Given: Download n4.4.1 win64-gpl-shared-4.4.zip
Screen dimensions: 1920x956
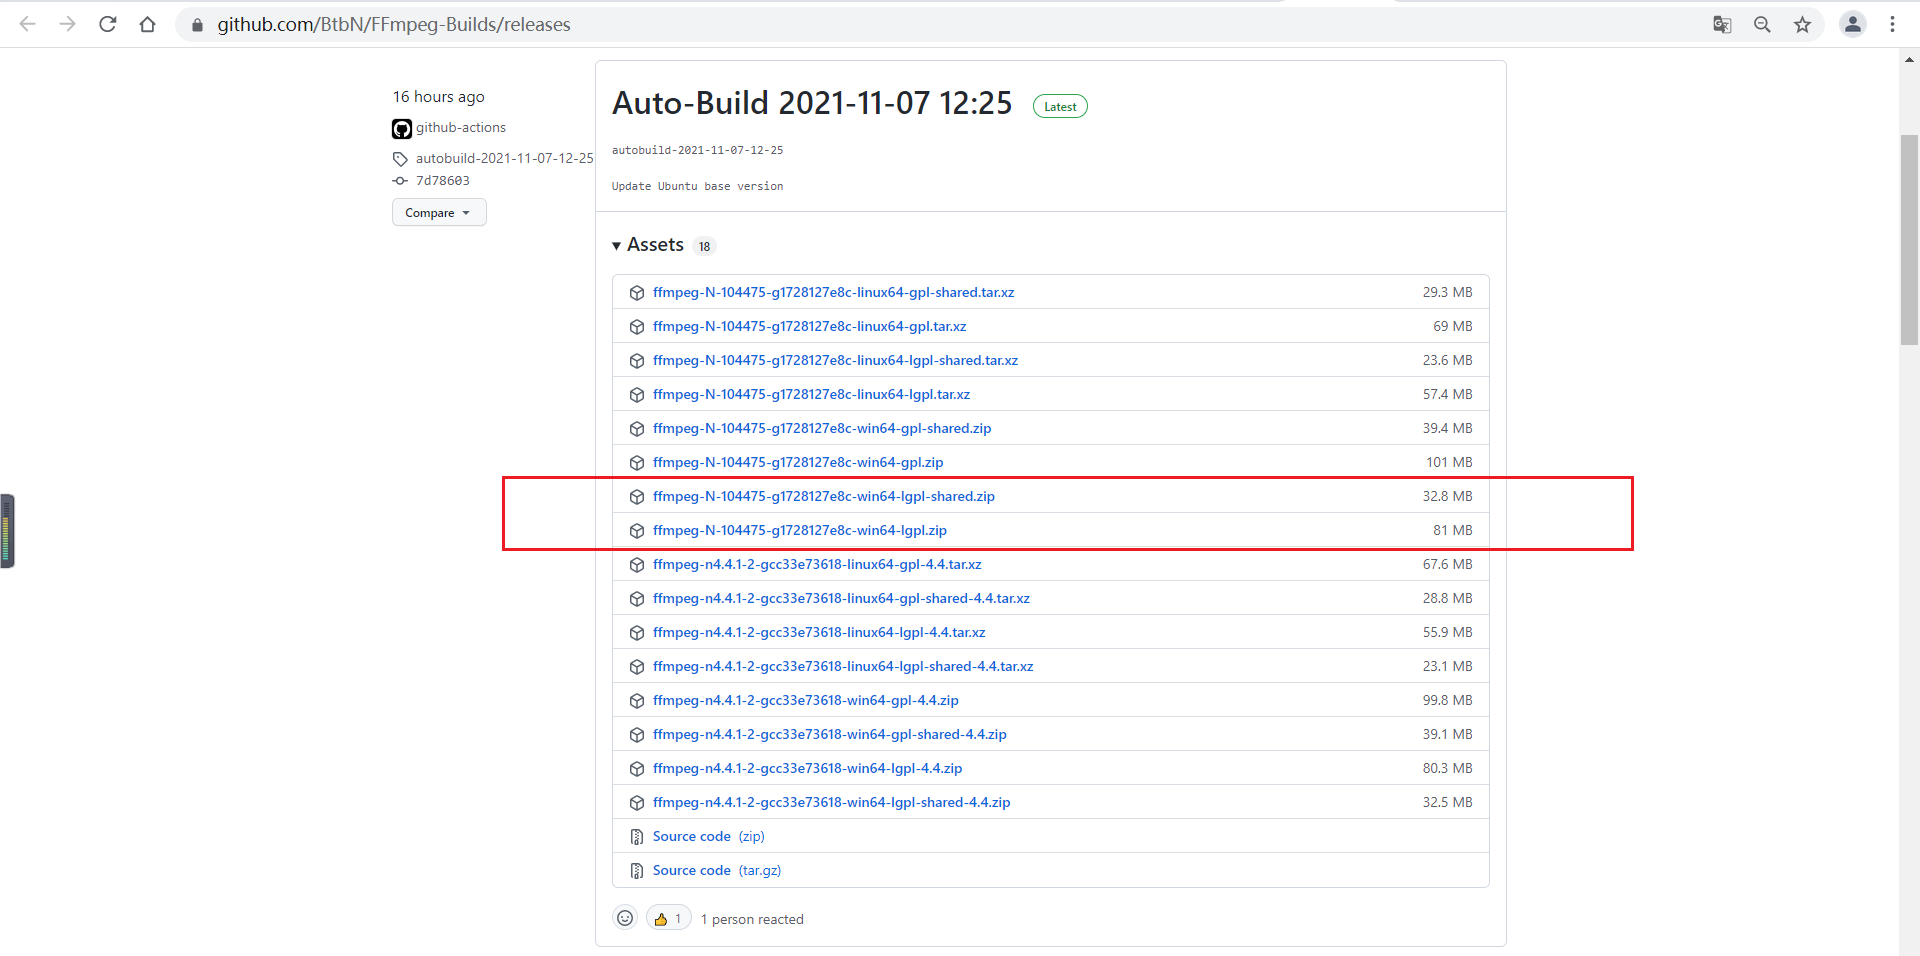Looking at the screenshot, I should coord(830,734).
